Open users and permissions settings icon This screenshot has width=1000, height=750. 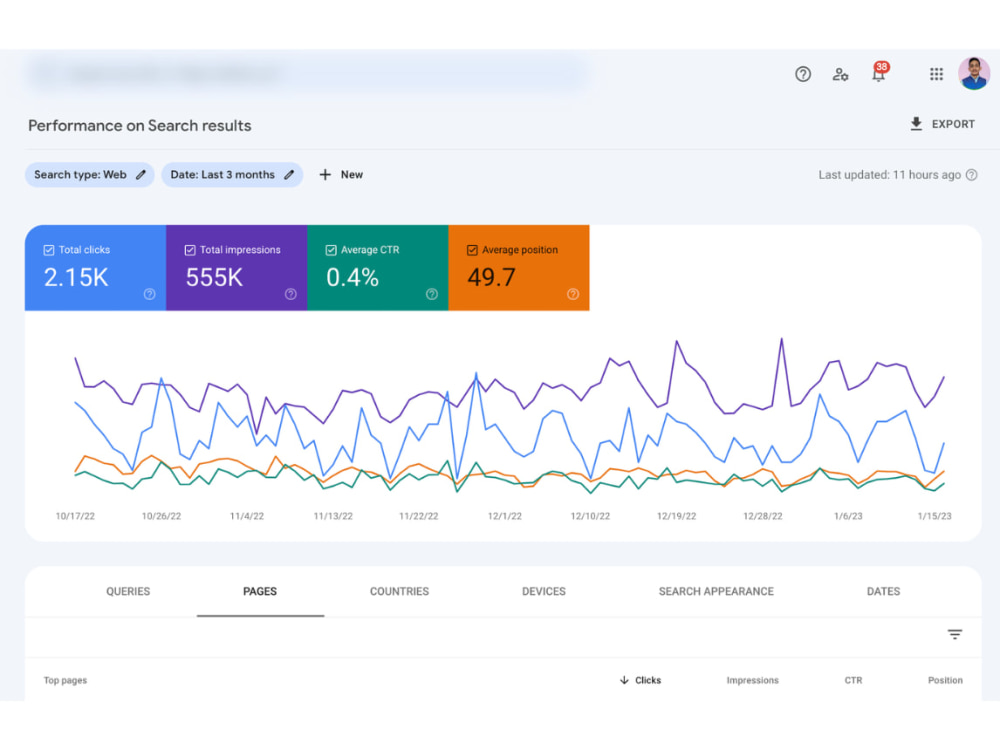point(841,74)
